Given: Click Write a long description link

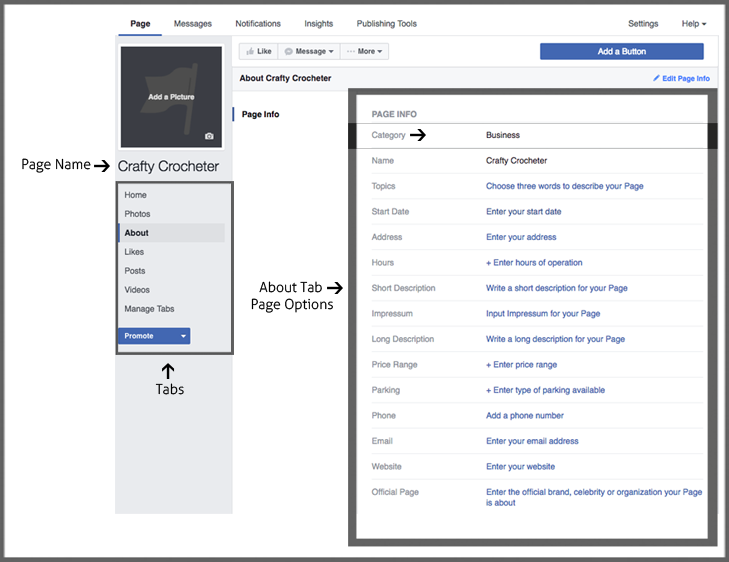Looking at the screenshot, I should coord(555,339).
